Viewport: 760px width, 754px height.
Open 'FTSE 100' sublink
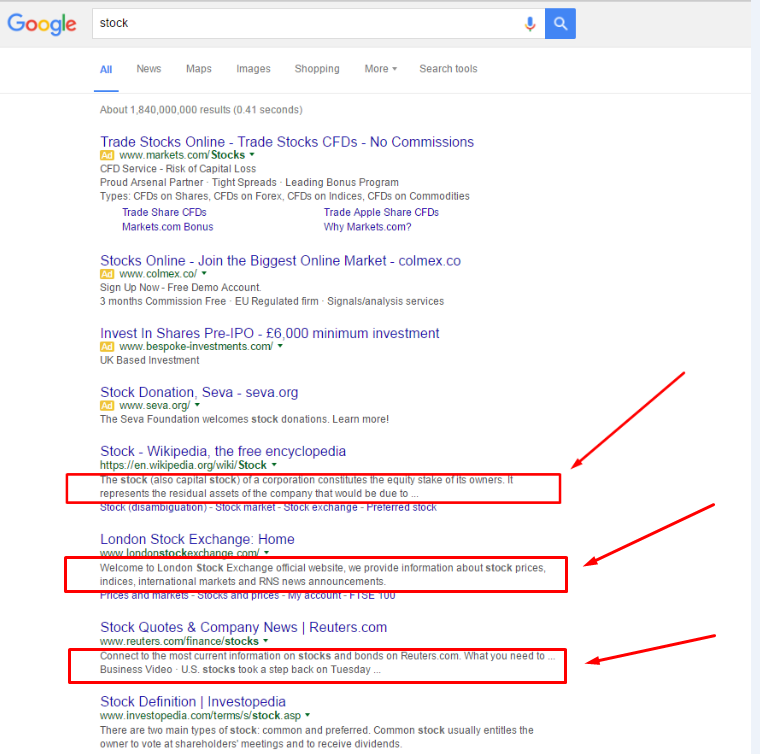(372, 596)
